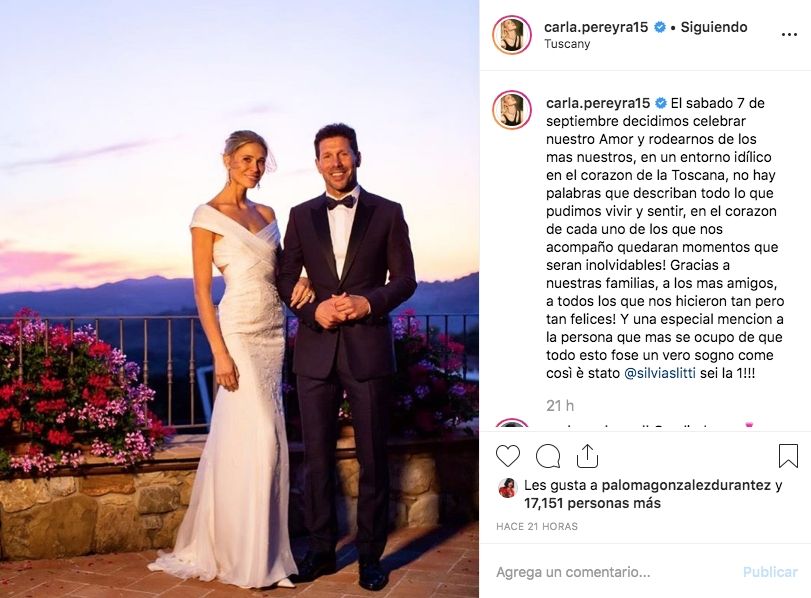Open carla.pereyra15 profile from header username
This screenshot has height=598, width=811.
click(x=596, y=27)
